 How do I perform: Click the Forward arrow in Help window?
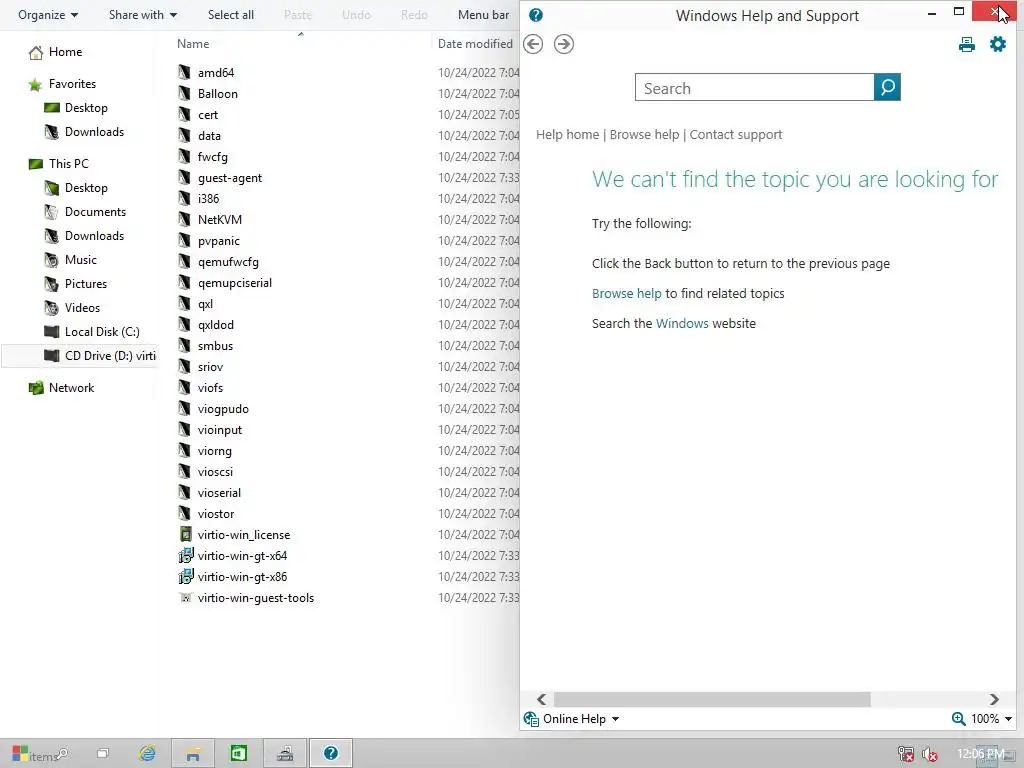point(564,44)
